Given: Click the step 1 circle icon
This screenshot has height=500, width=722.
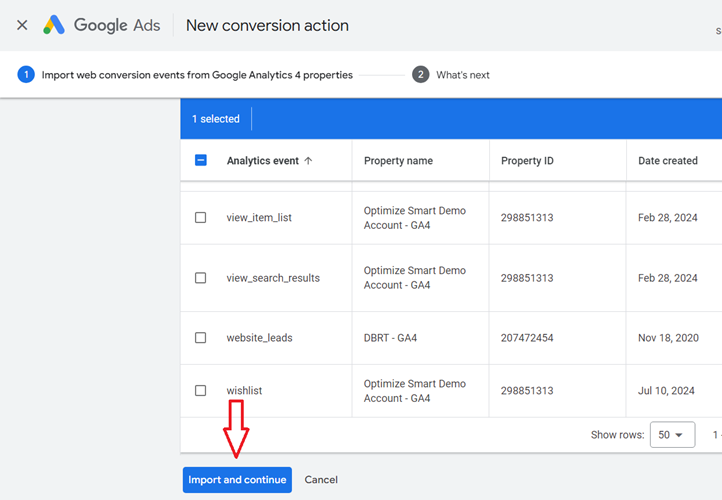Looking at the screenshot, I should click(x=26, y=75).
